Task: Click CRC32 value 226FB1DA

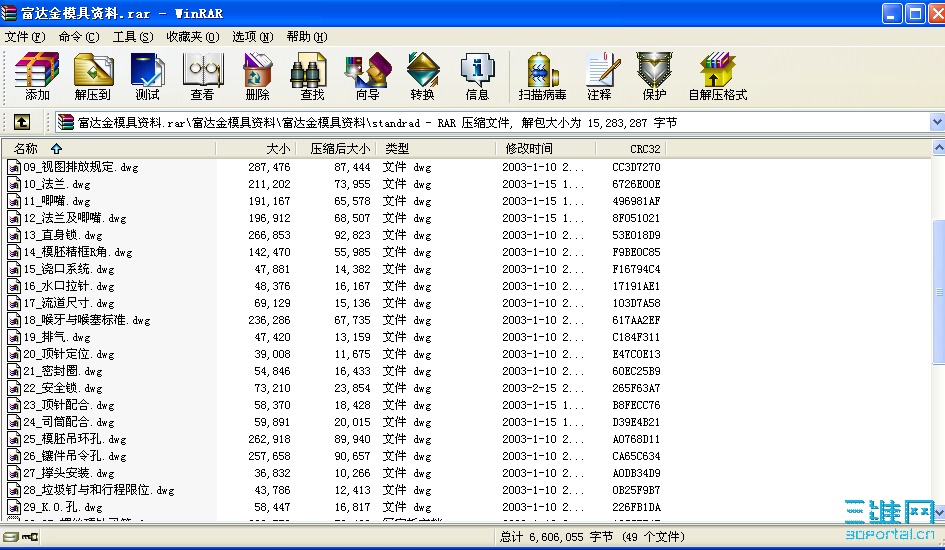Action: click(x=636, y=507)
